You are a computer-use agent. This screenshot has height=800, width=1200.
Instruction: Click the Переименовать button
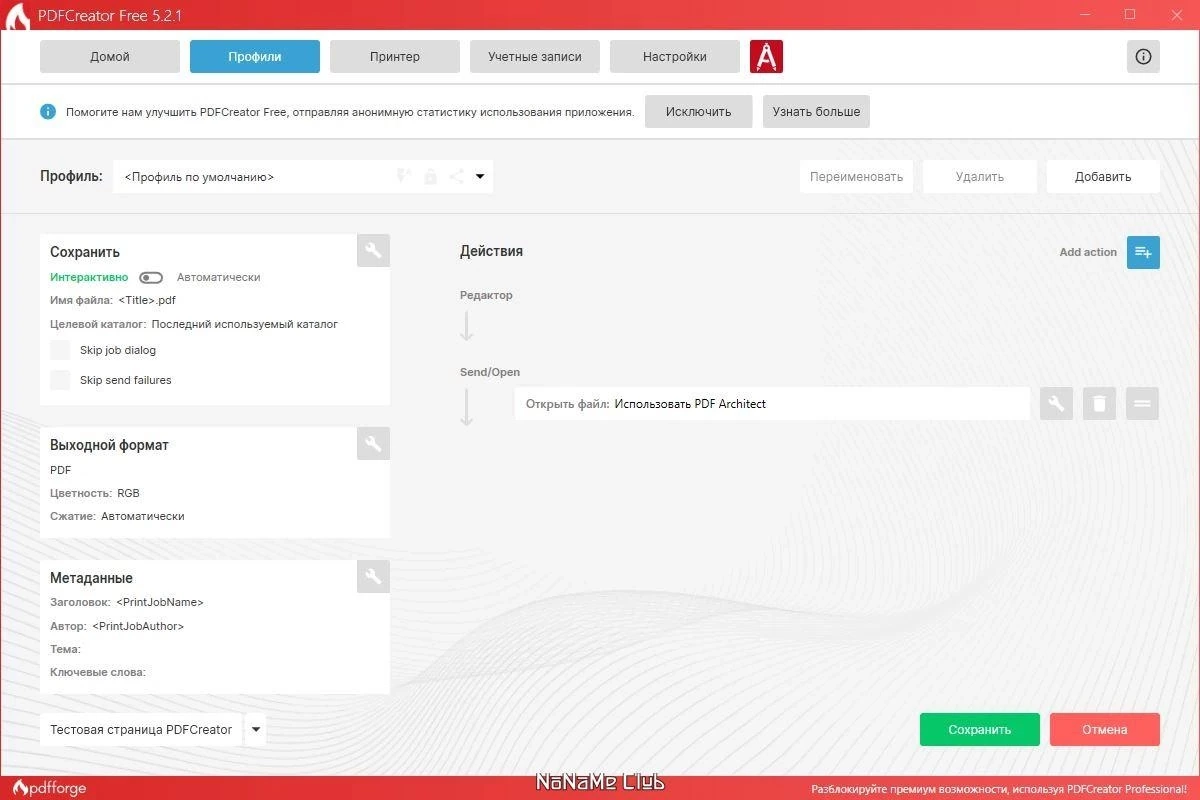coord(857,177)
